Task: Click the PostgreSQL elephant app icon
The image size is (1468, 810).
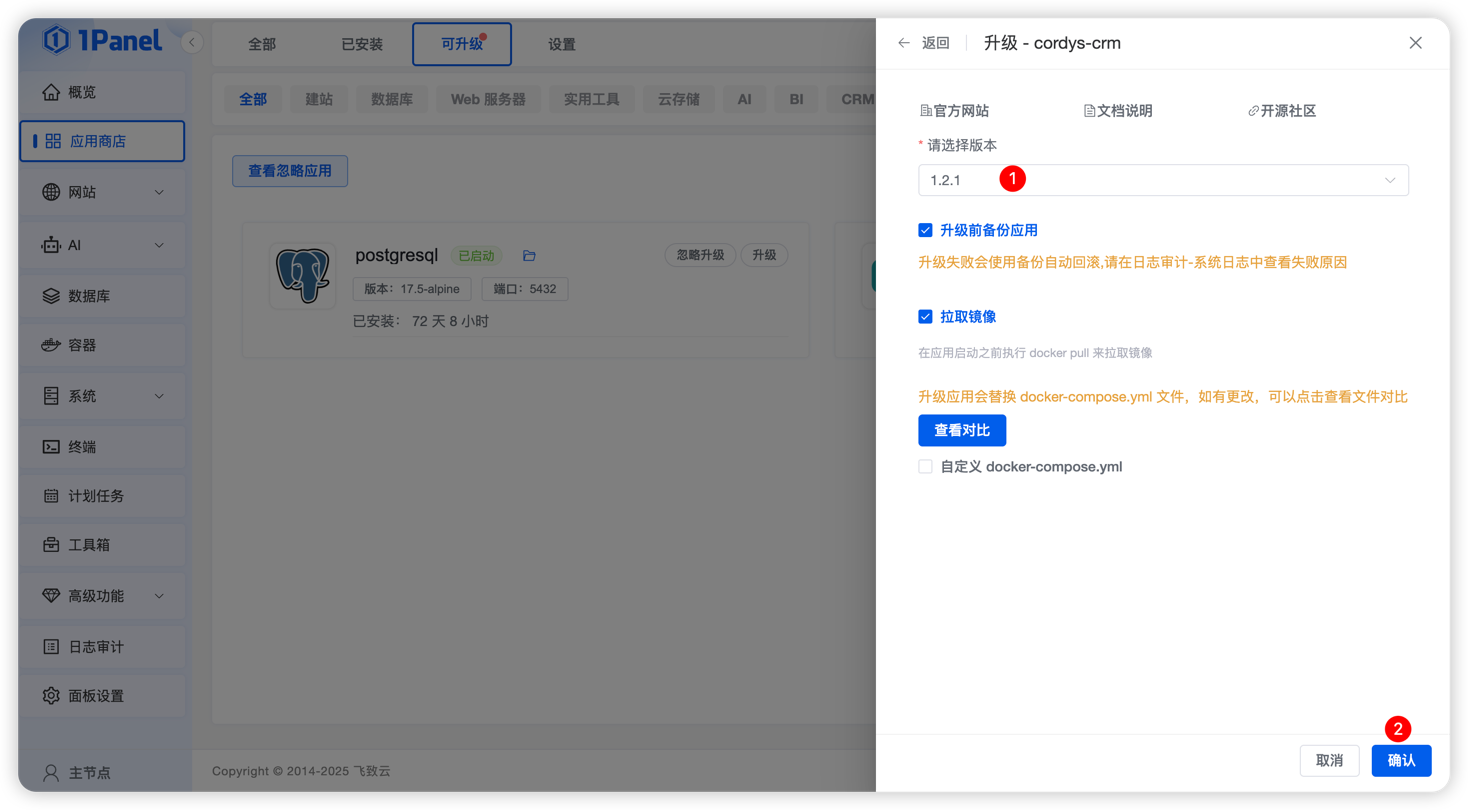Action: coord(302,275)
